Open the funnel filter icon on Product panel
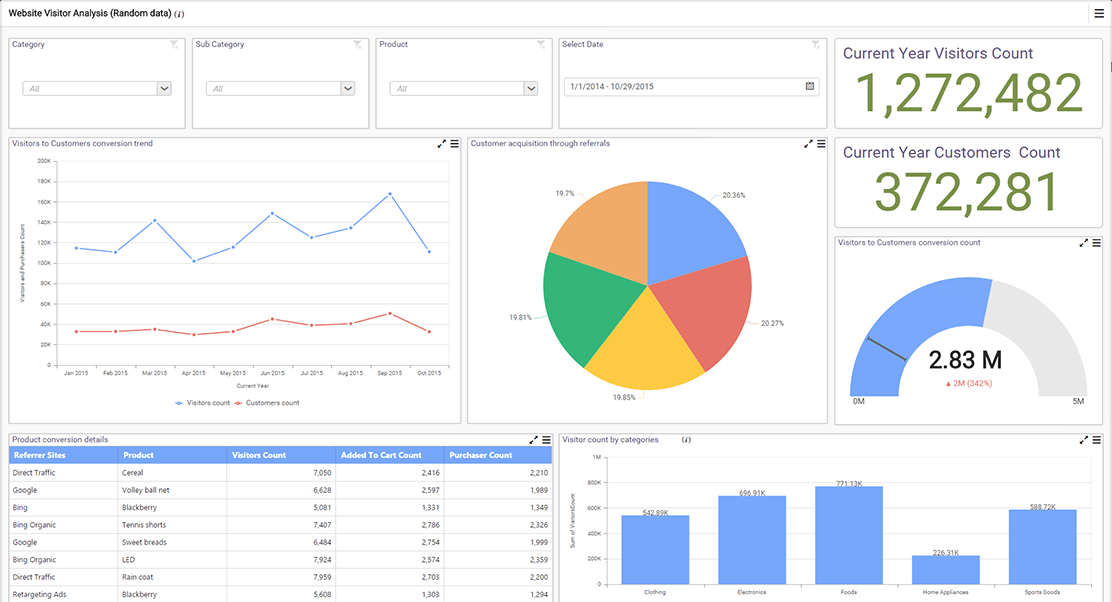The height and width of the screenshot is (602, 1112). tap(540, 44)
